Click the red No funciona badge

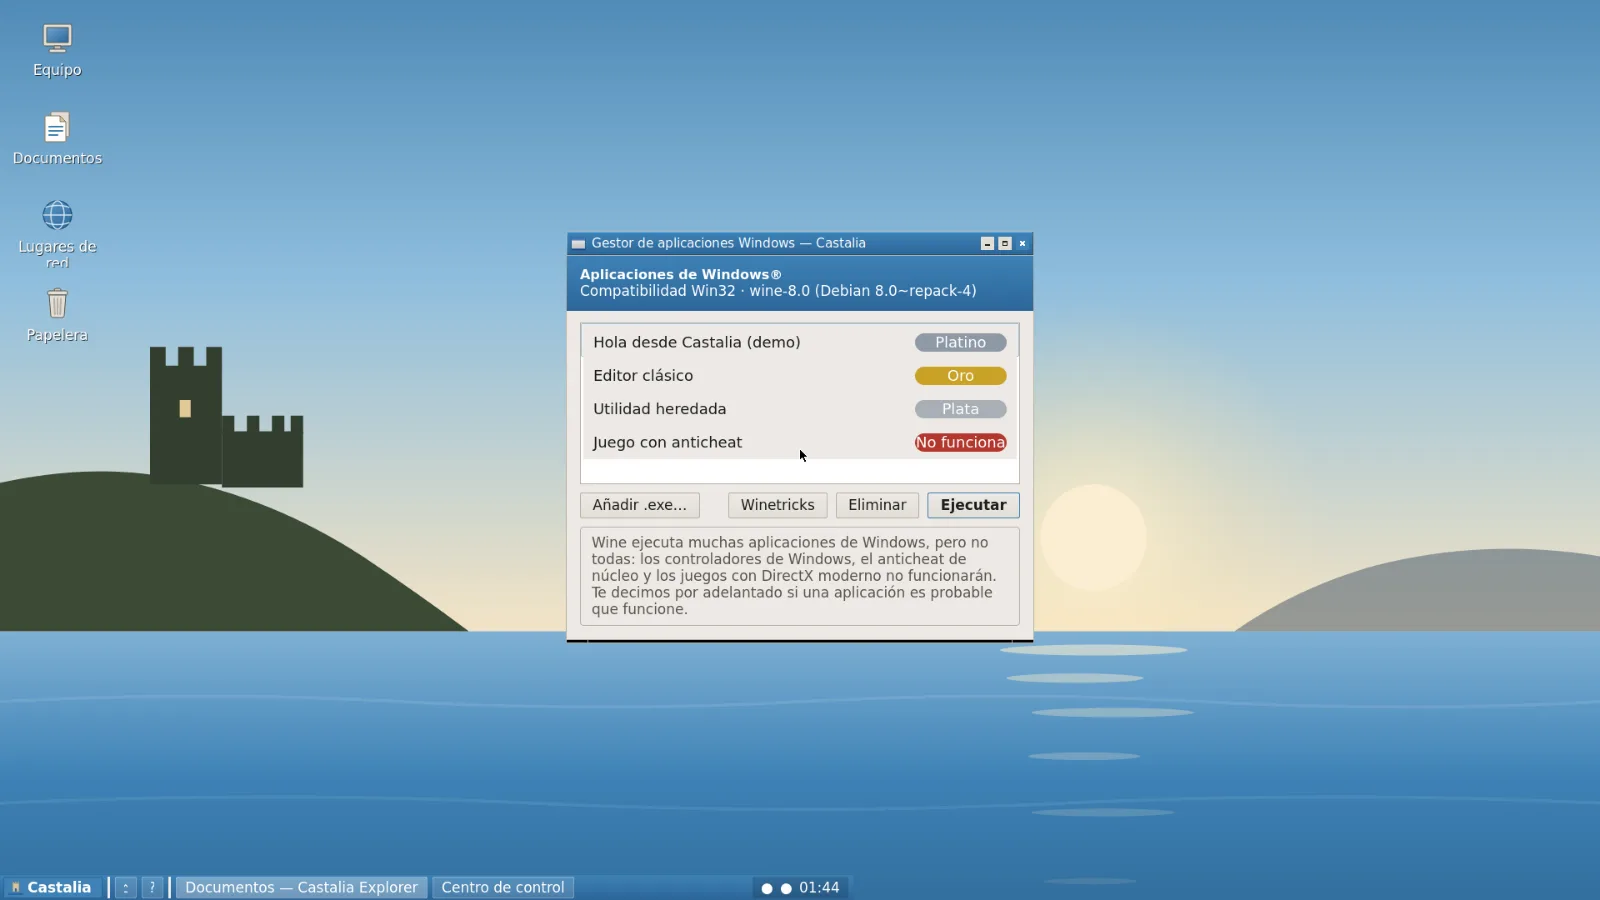(x=960, y=442)
